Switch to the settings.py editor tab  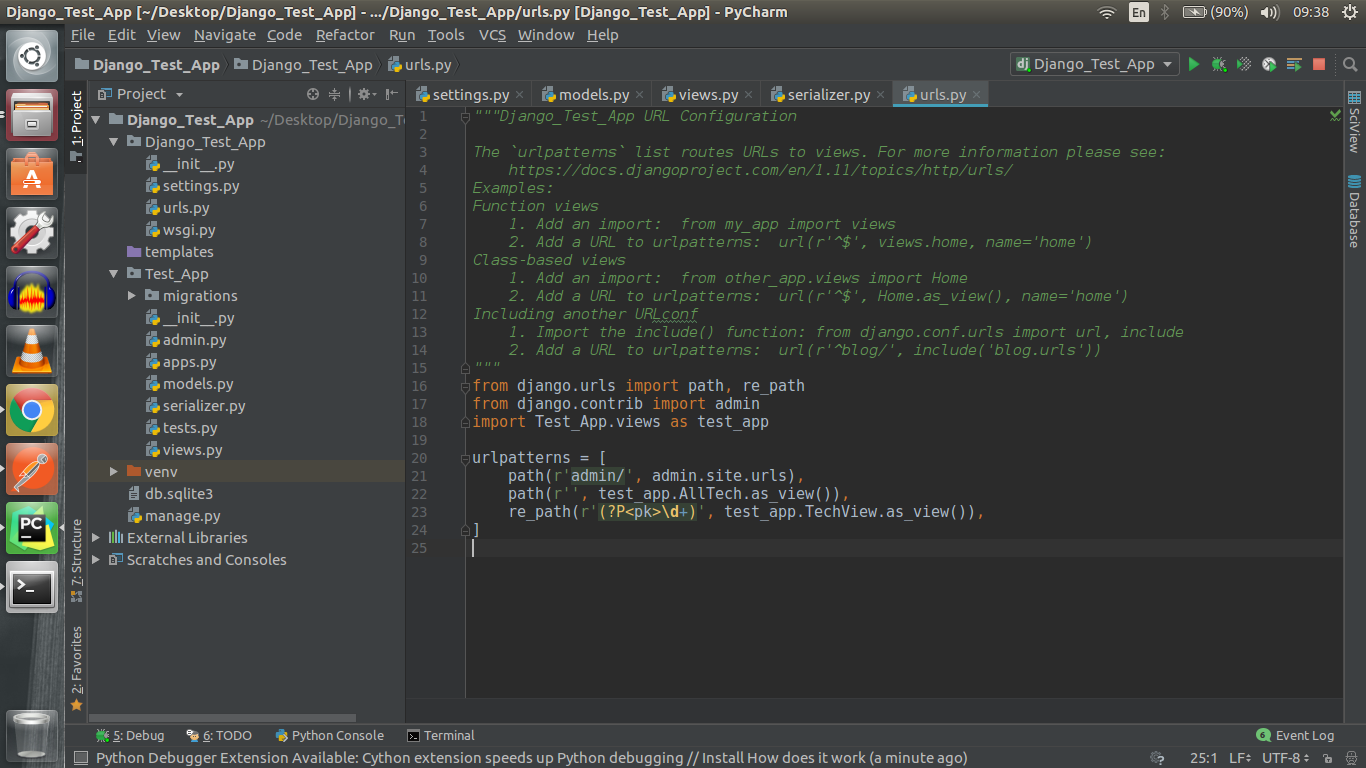[x=471, y=95]
